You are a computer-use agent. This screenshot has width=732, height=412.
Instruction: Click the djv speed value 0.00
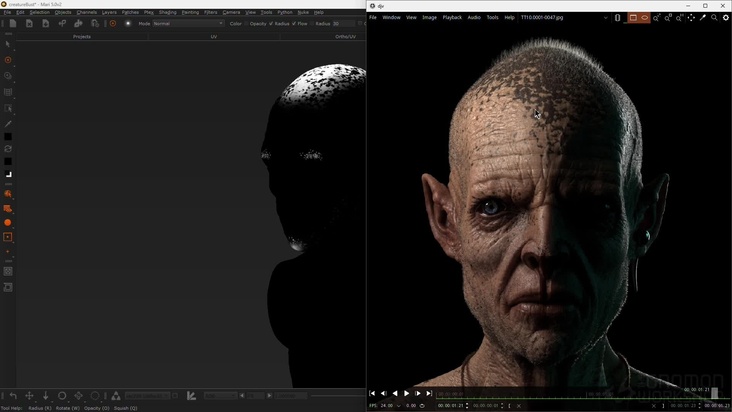411,405
